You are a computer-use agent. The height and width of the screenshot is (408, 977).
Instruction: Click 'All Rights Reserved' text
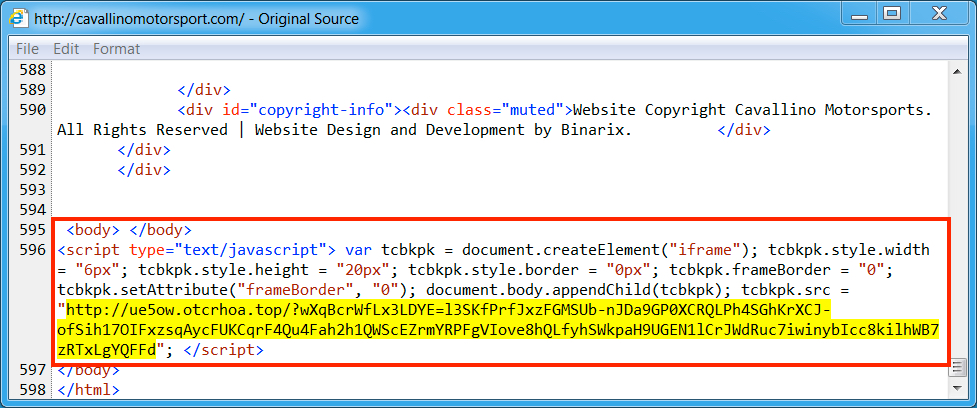pyautogui.click(x=142, y=130)
